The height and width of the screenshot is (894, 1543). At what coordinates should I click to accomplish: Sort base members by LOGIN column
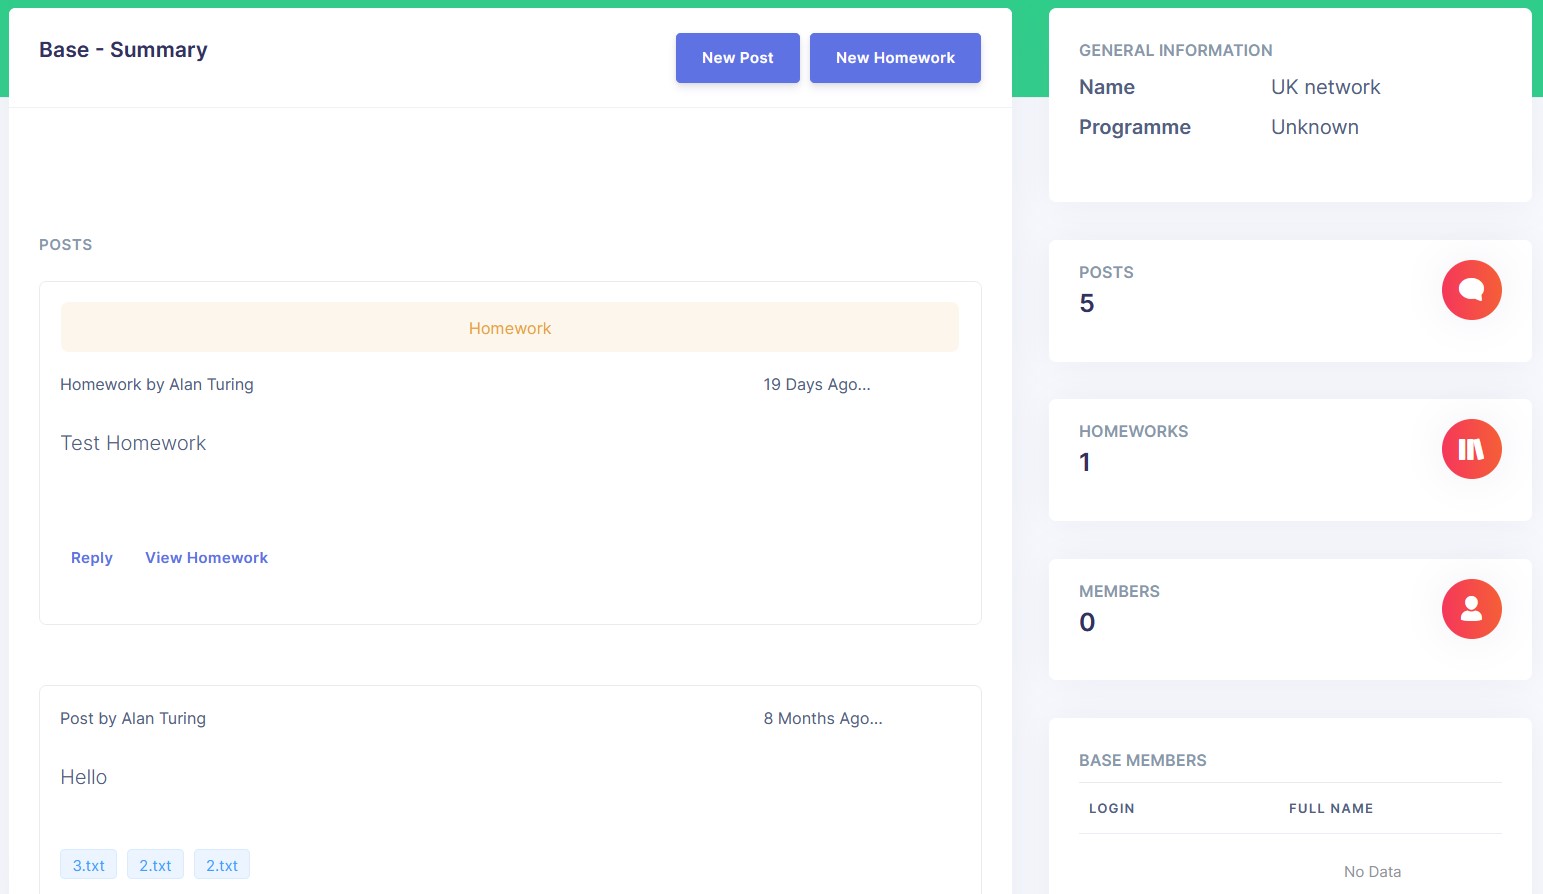(x=1112, y=808)
